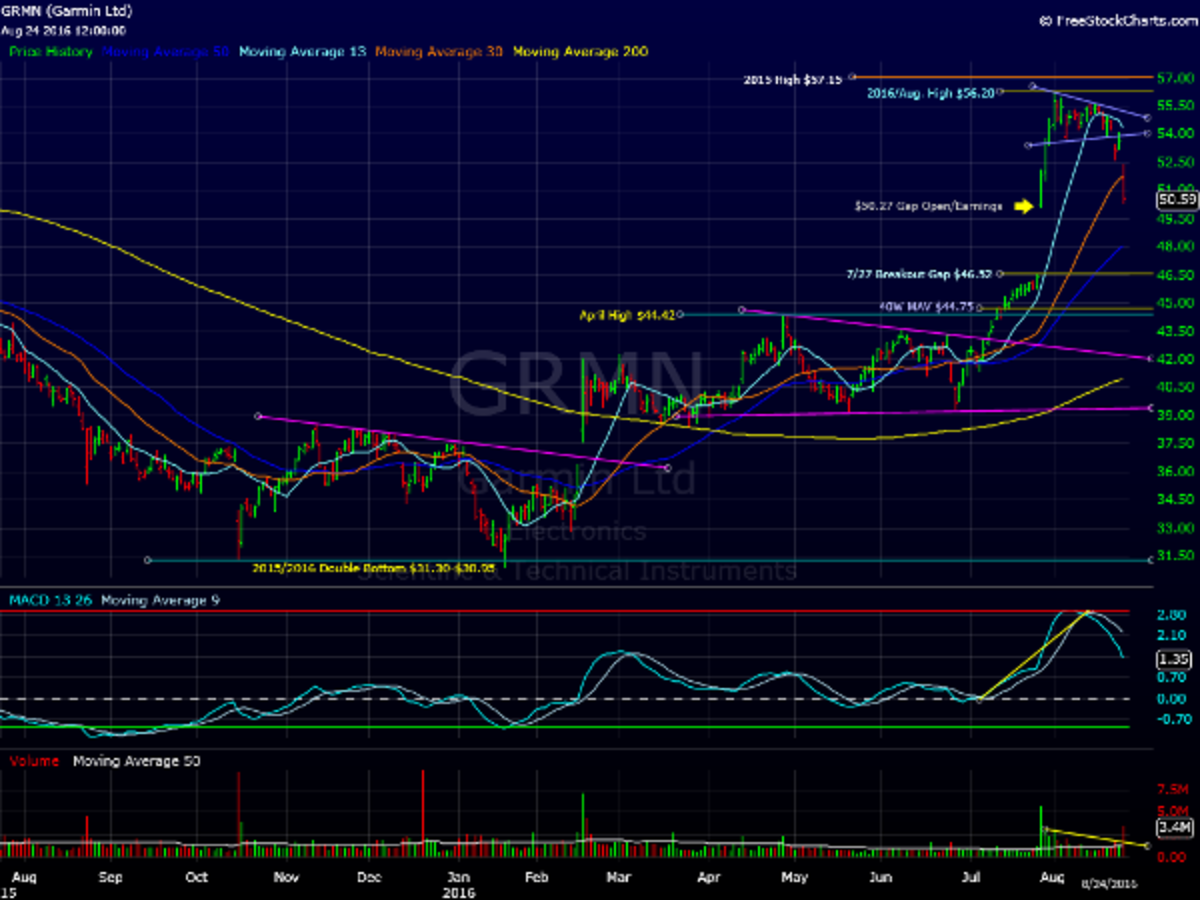
Task: Click the Nov month label on time axis
Action: point(287,877)
